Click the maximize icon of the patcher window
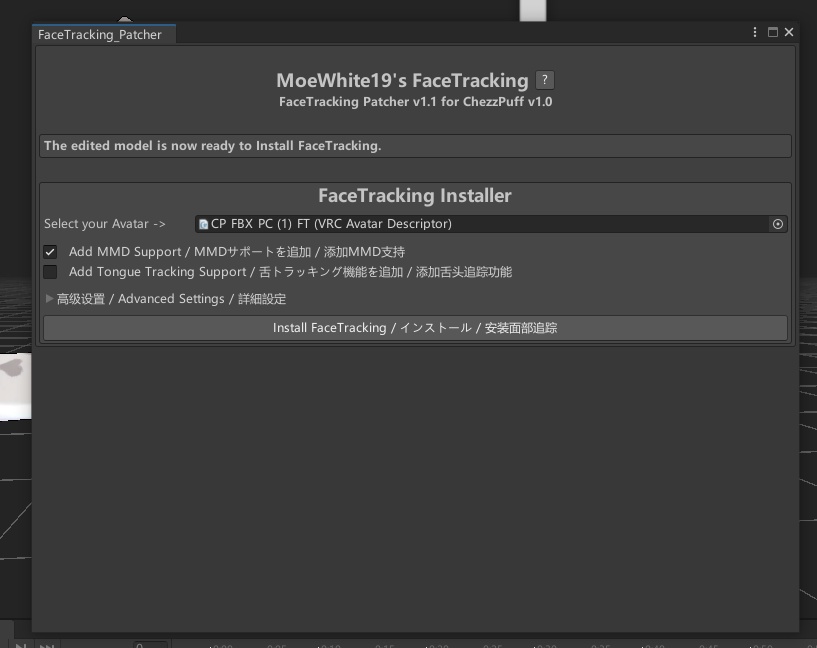 (x=772, y=32)
